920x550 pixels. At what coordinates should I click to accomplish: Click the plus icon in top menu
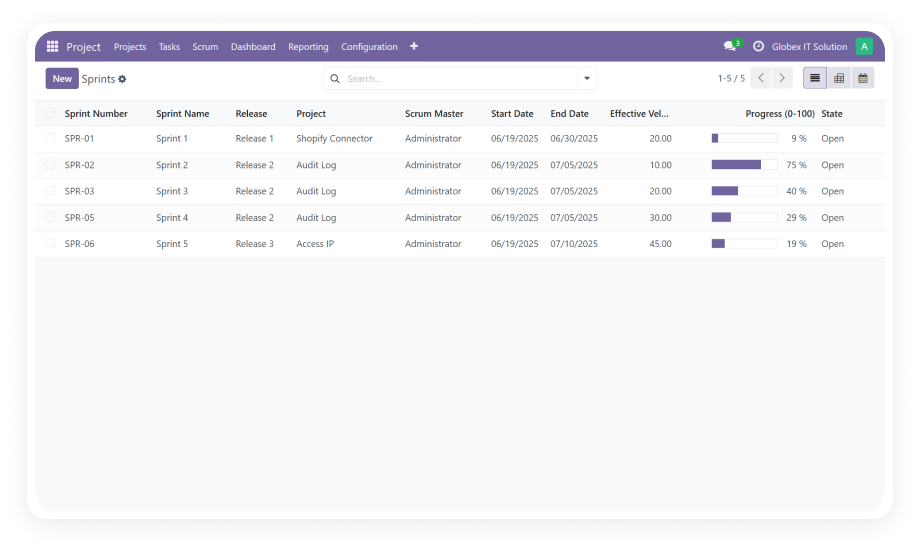[x=414, y=46]
